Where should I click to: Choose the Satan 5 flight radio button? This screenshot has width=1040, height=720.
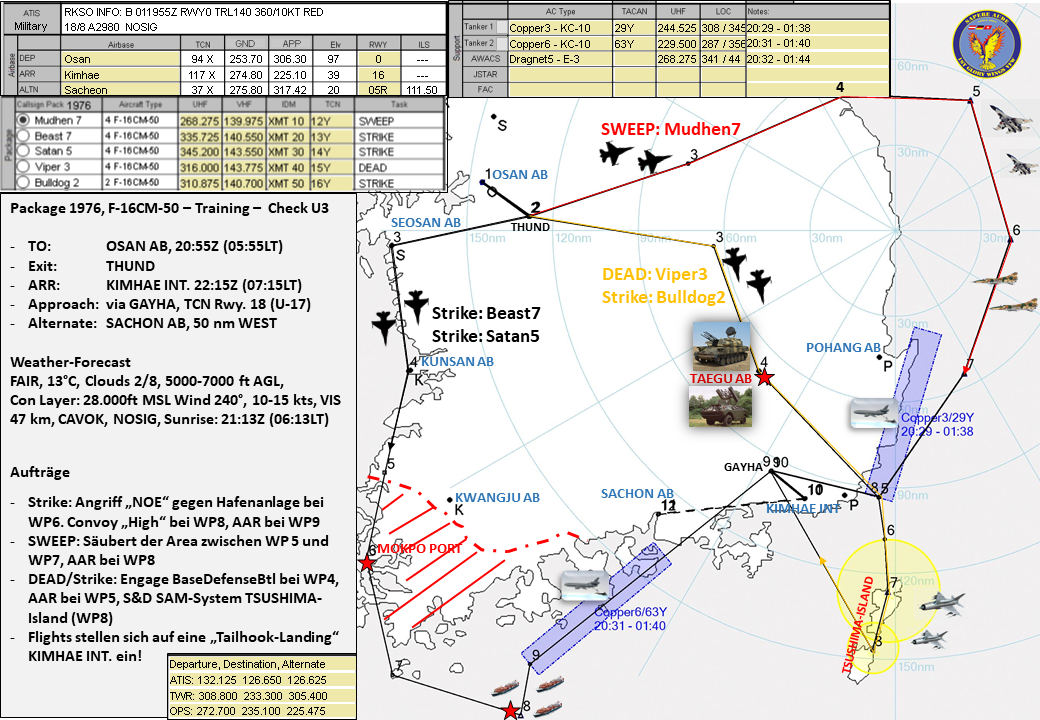click(24, 151)
